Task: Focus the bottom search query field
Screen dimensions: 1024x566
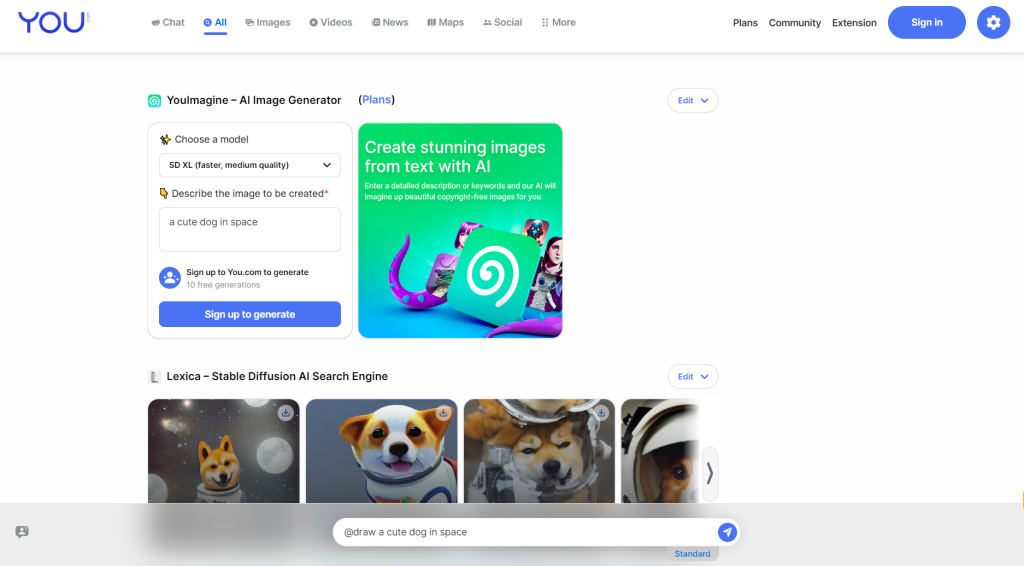Action: point(526,532)
